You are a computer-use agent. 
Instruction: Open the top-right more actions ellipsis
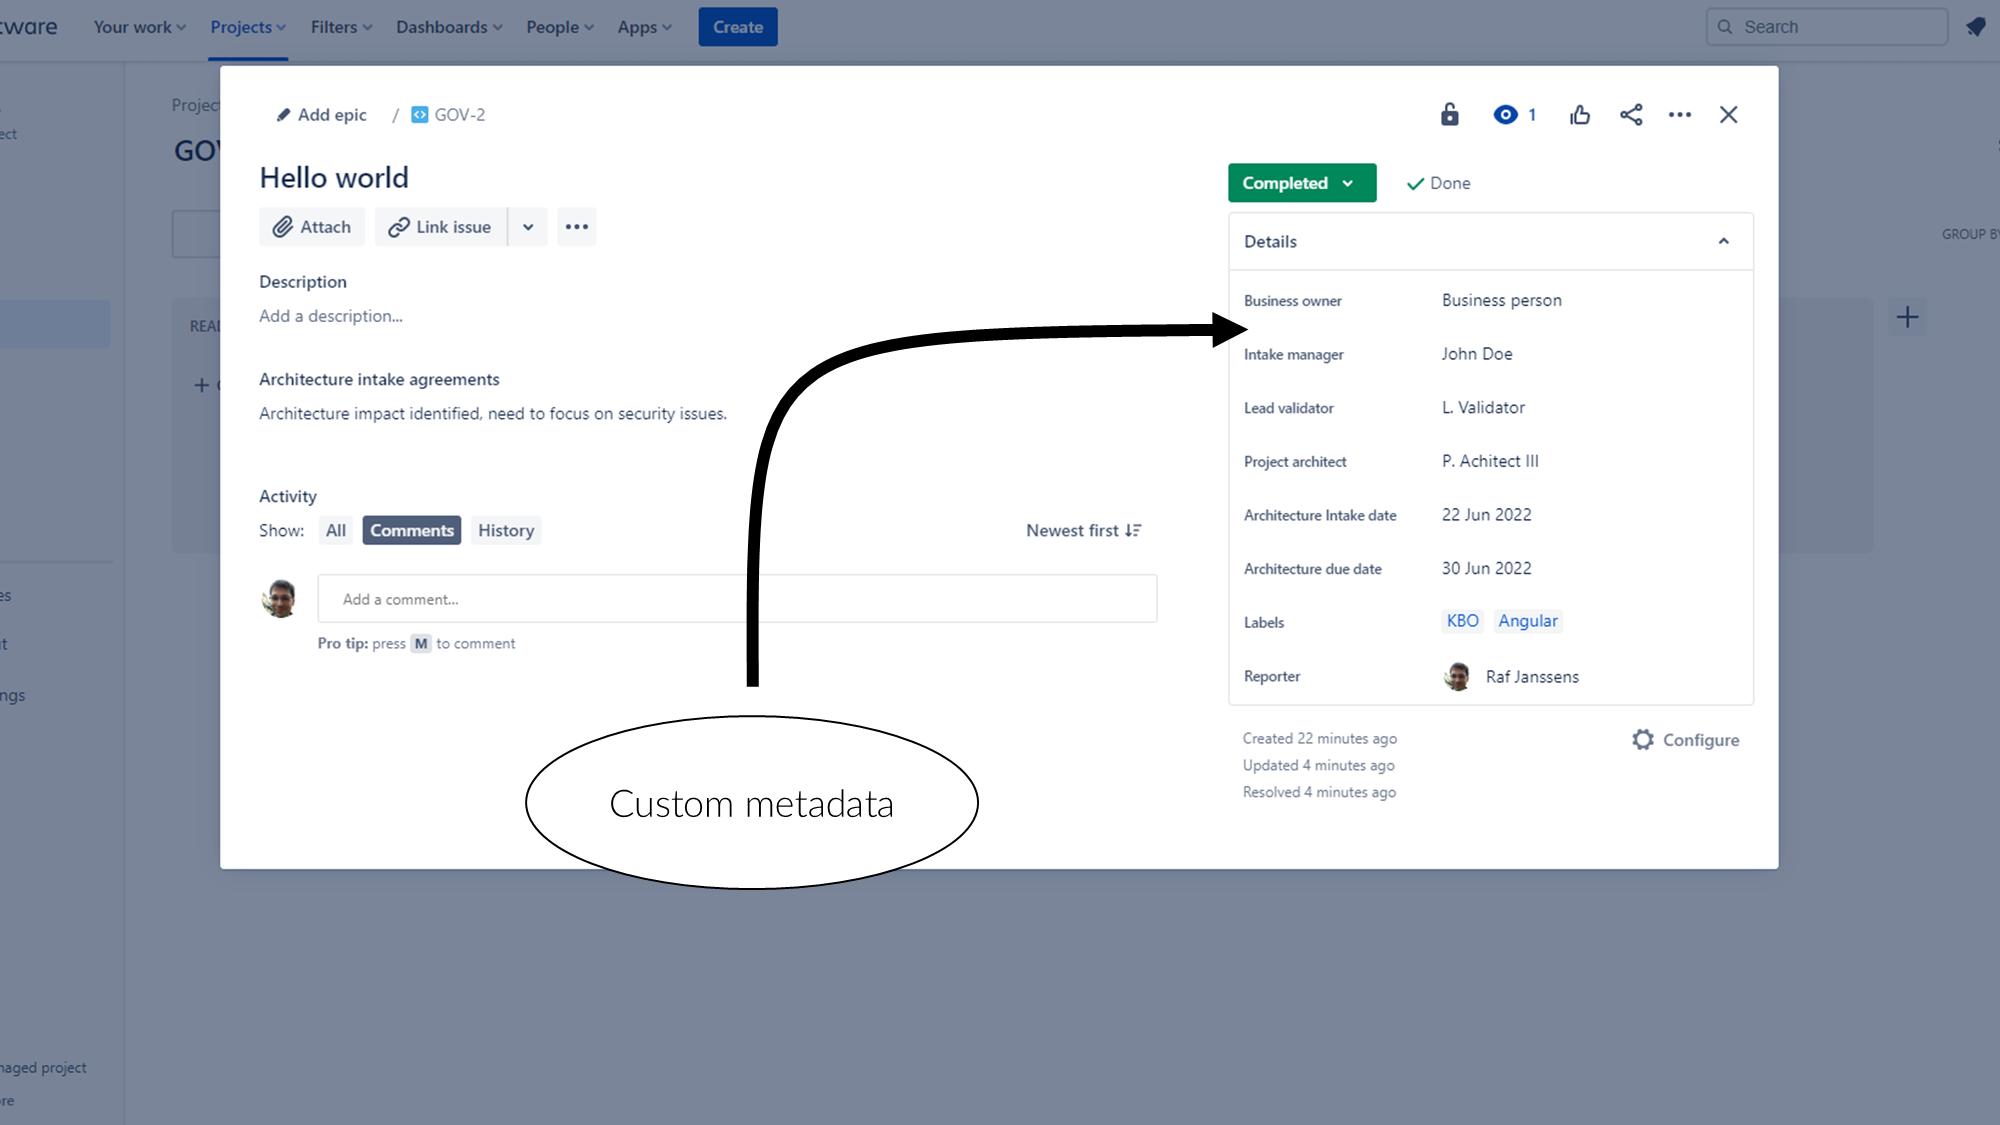coord(1680,115)
